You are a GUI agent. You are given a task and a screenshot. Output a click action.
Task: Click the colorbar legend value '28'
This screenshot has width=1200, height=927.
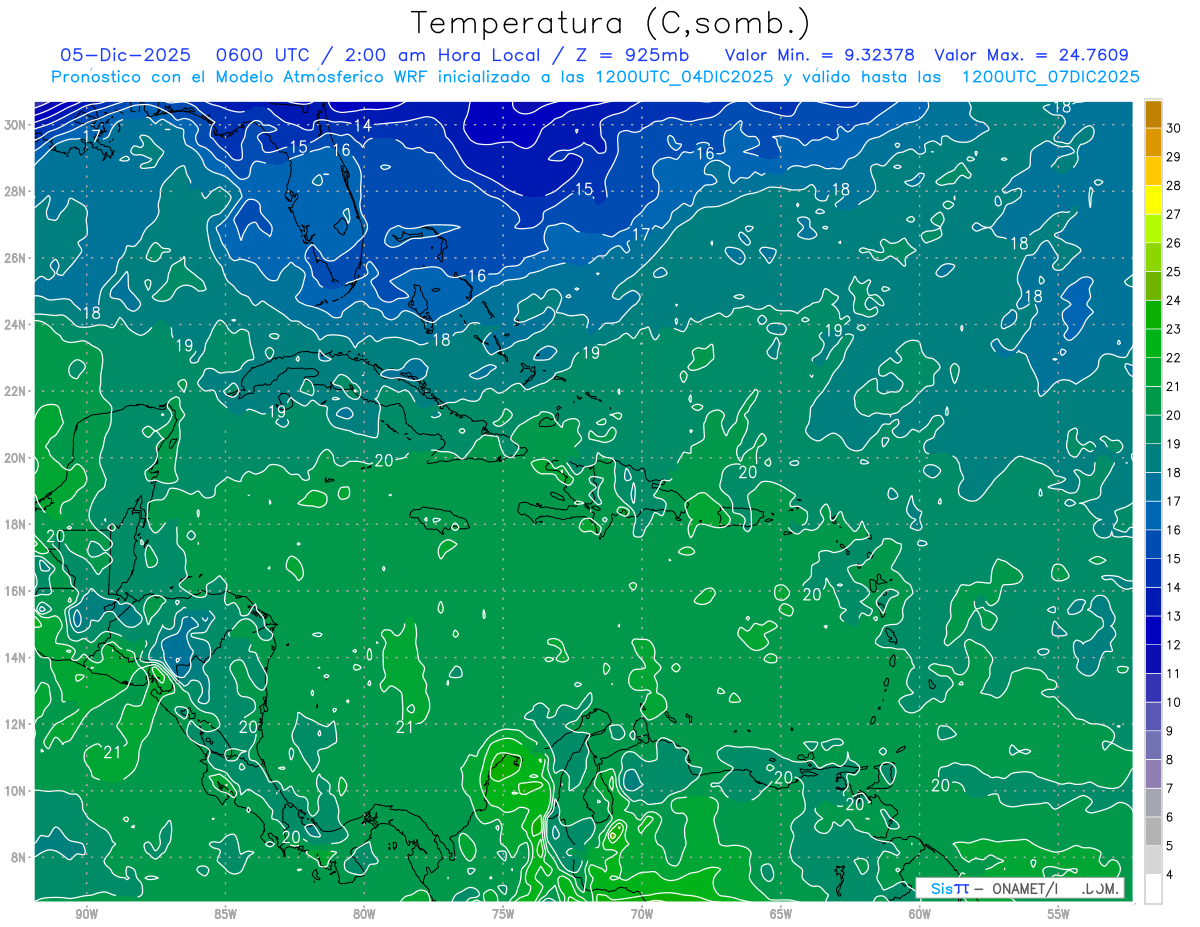click(x=1173, y=186)
